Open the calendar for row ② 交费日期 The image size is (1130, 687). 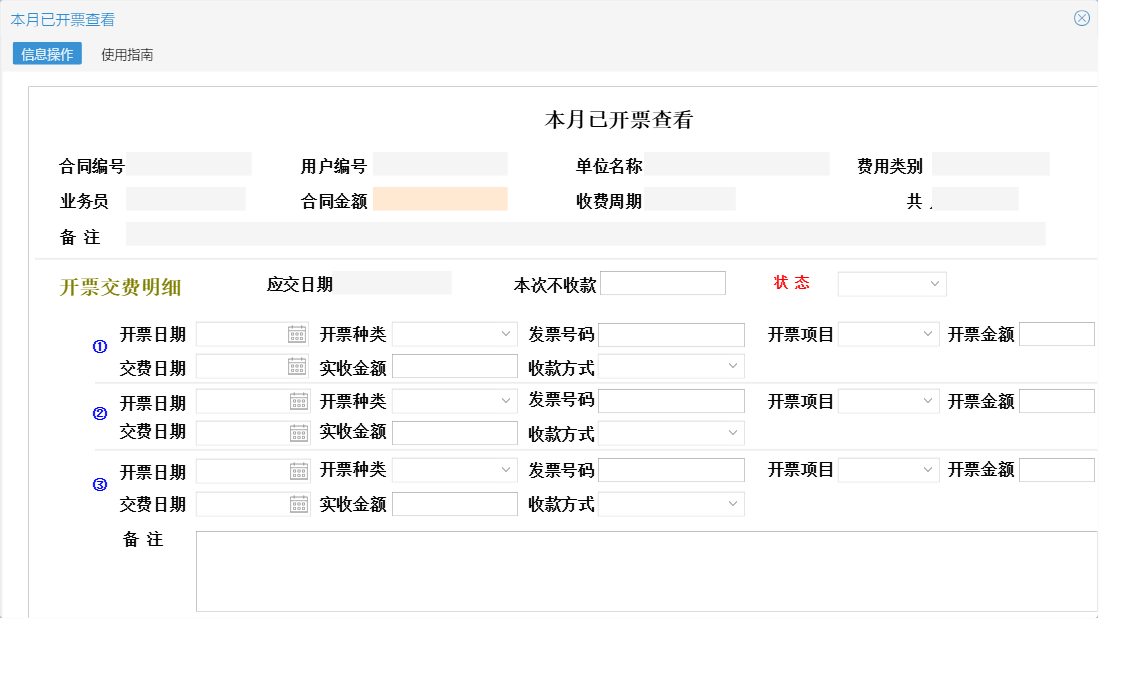click(x=298, y=433)
